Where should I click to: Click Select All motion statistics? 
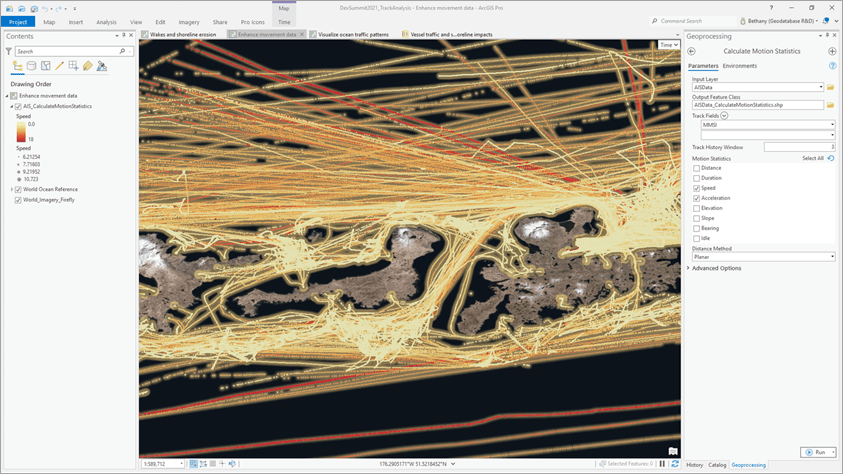coord(812,159)
